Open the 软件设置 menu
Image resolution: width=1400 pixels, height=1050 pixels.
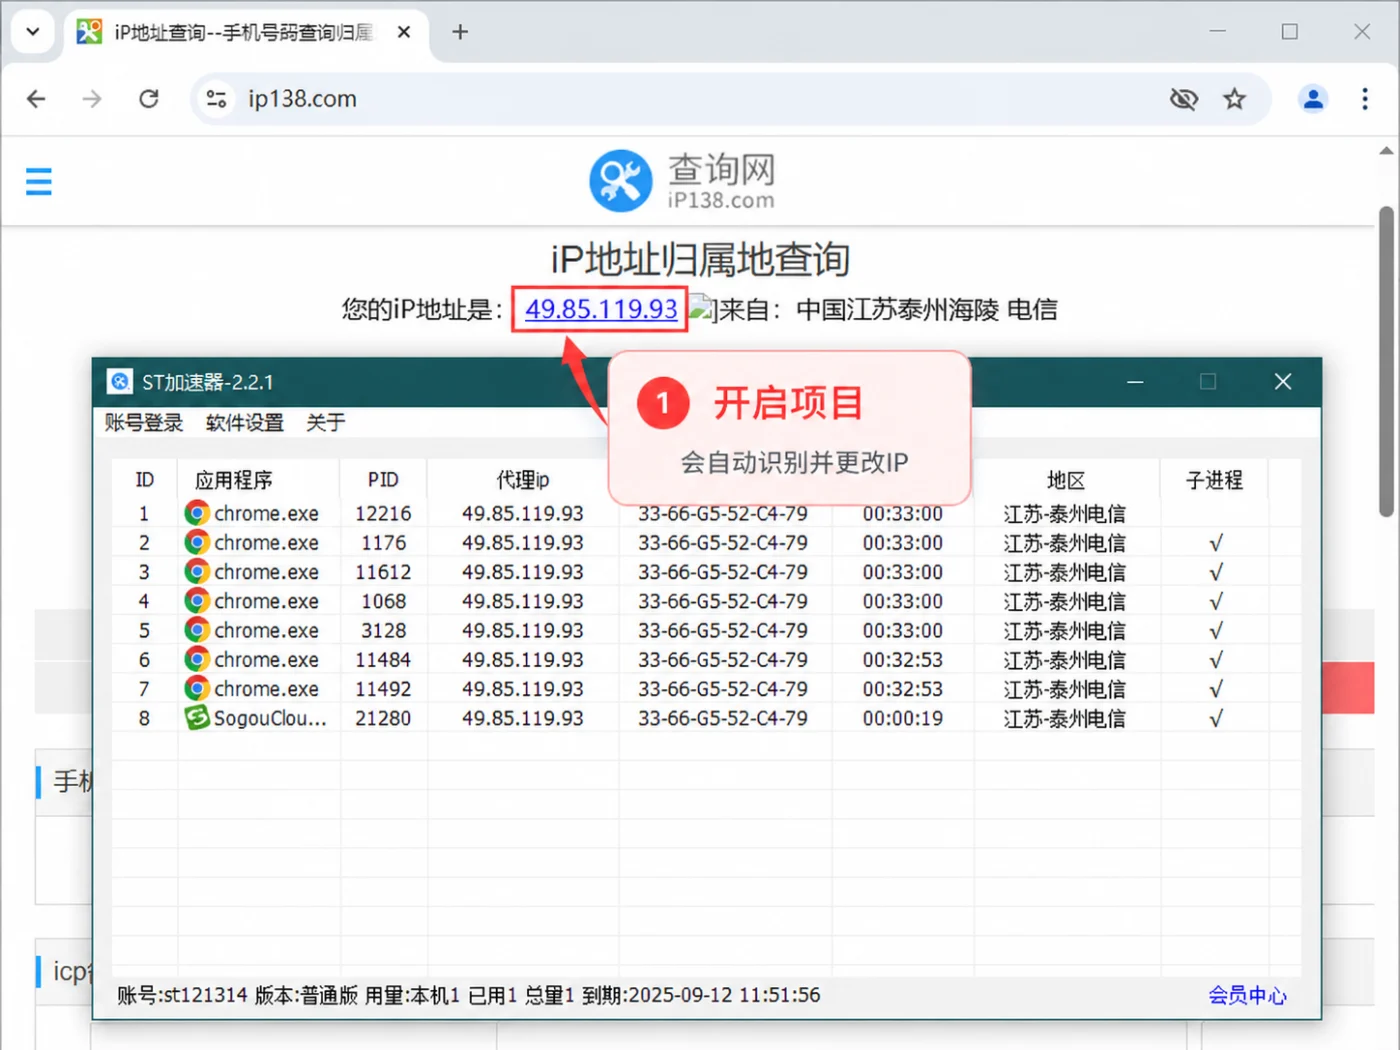(245, 423)
